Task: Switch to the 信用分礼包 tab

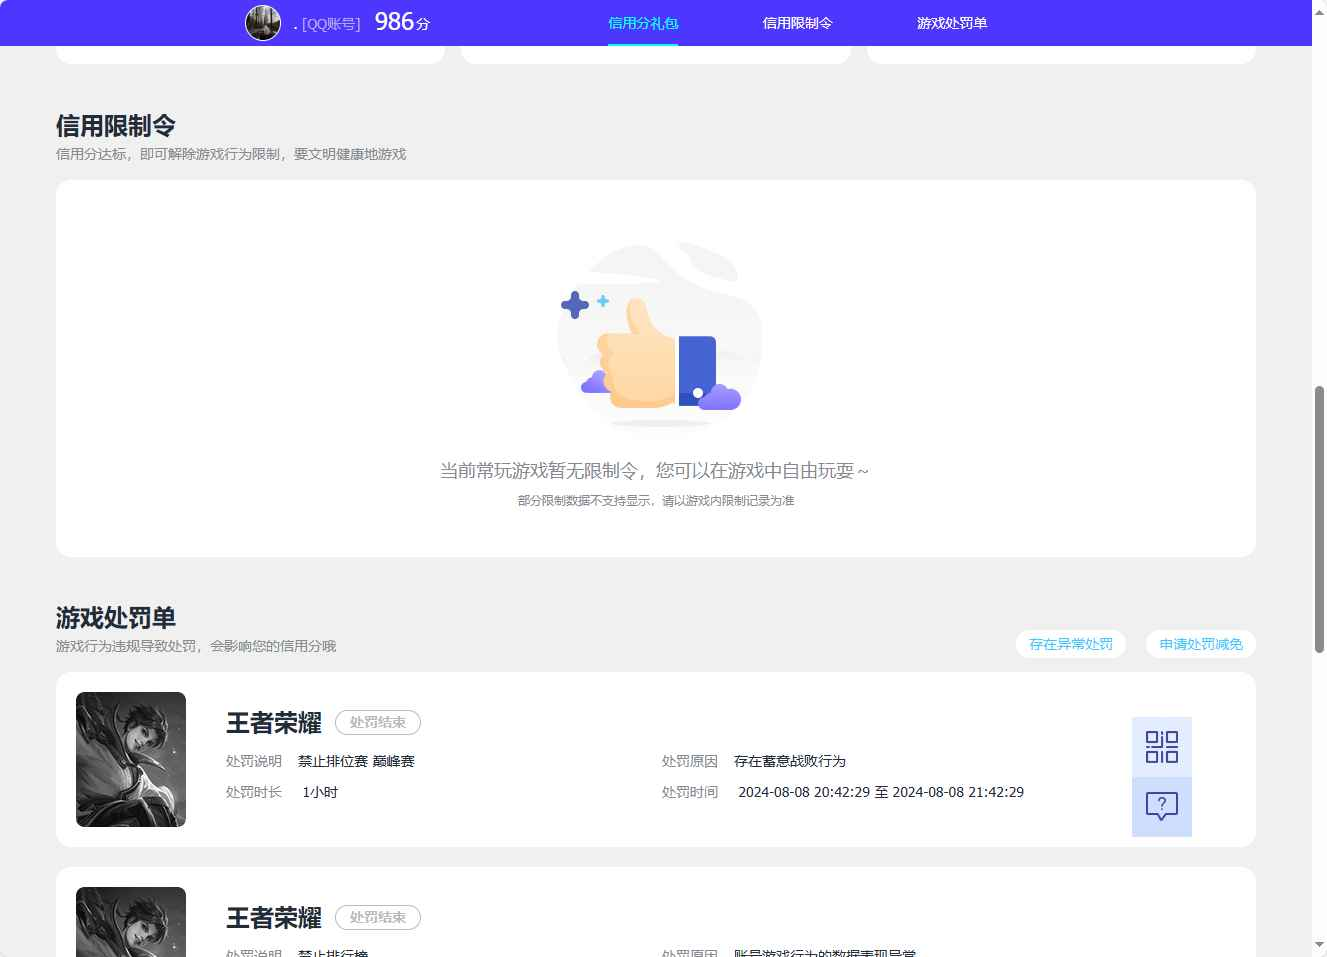Action: point(643,23)
